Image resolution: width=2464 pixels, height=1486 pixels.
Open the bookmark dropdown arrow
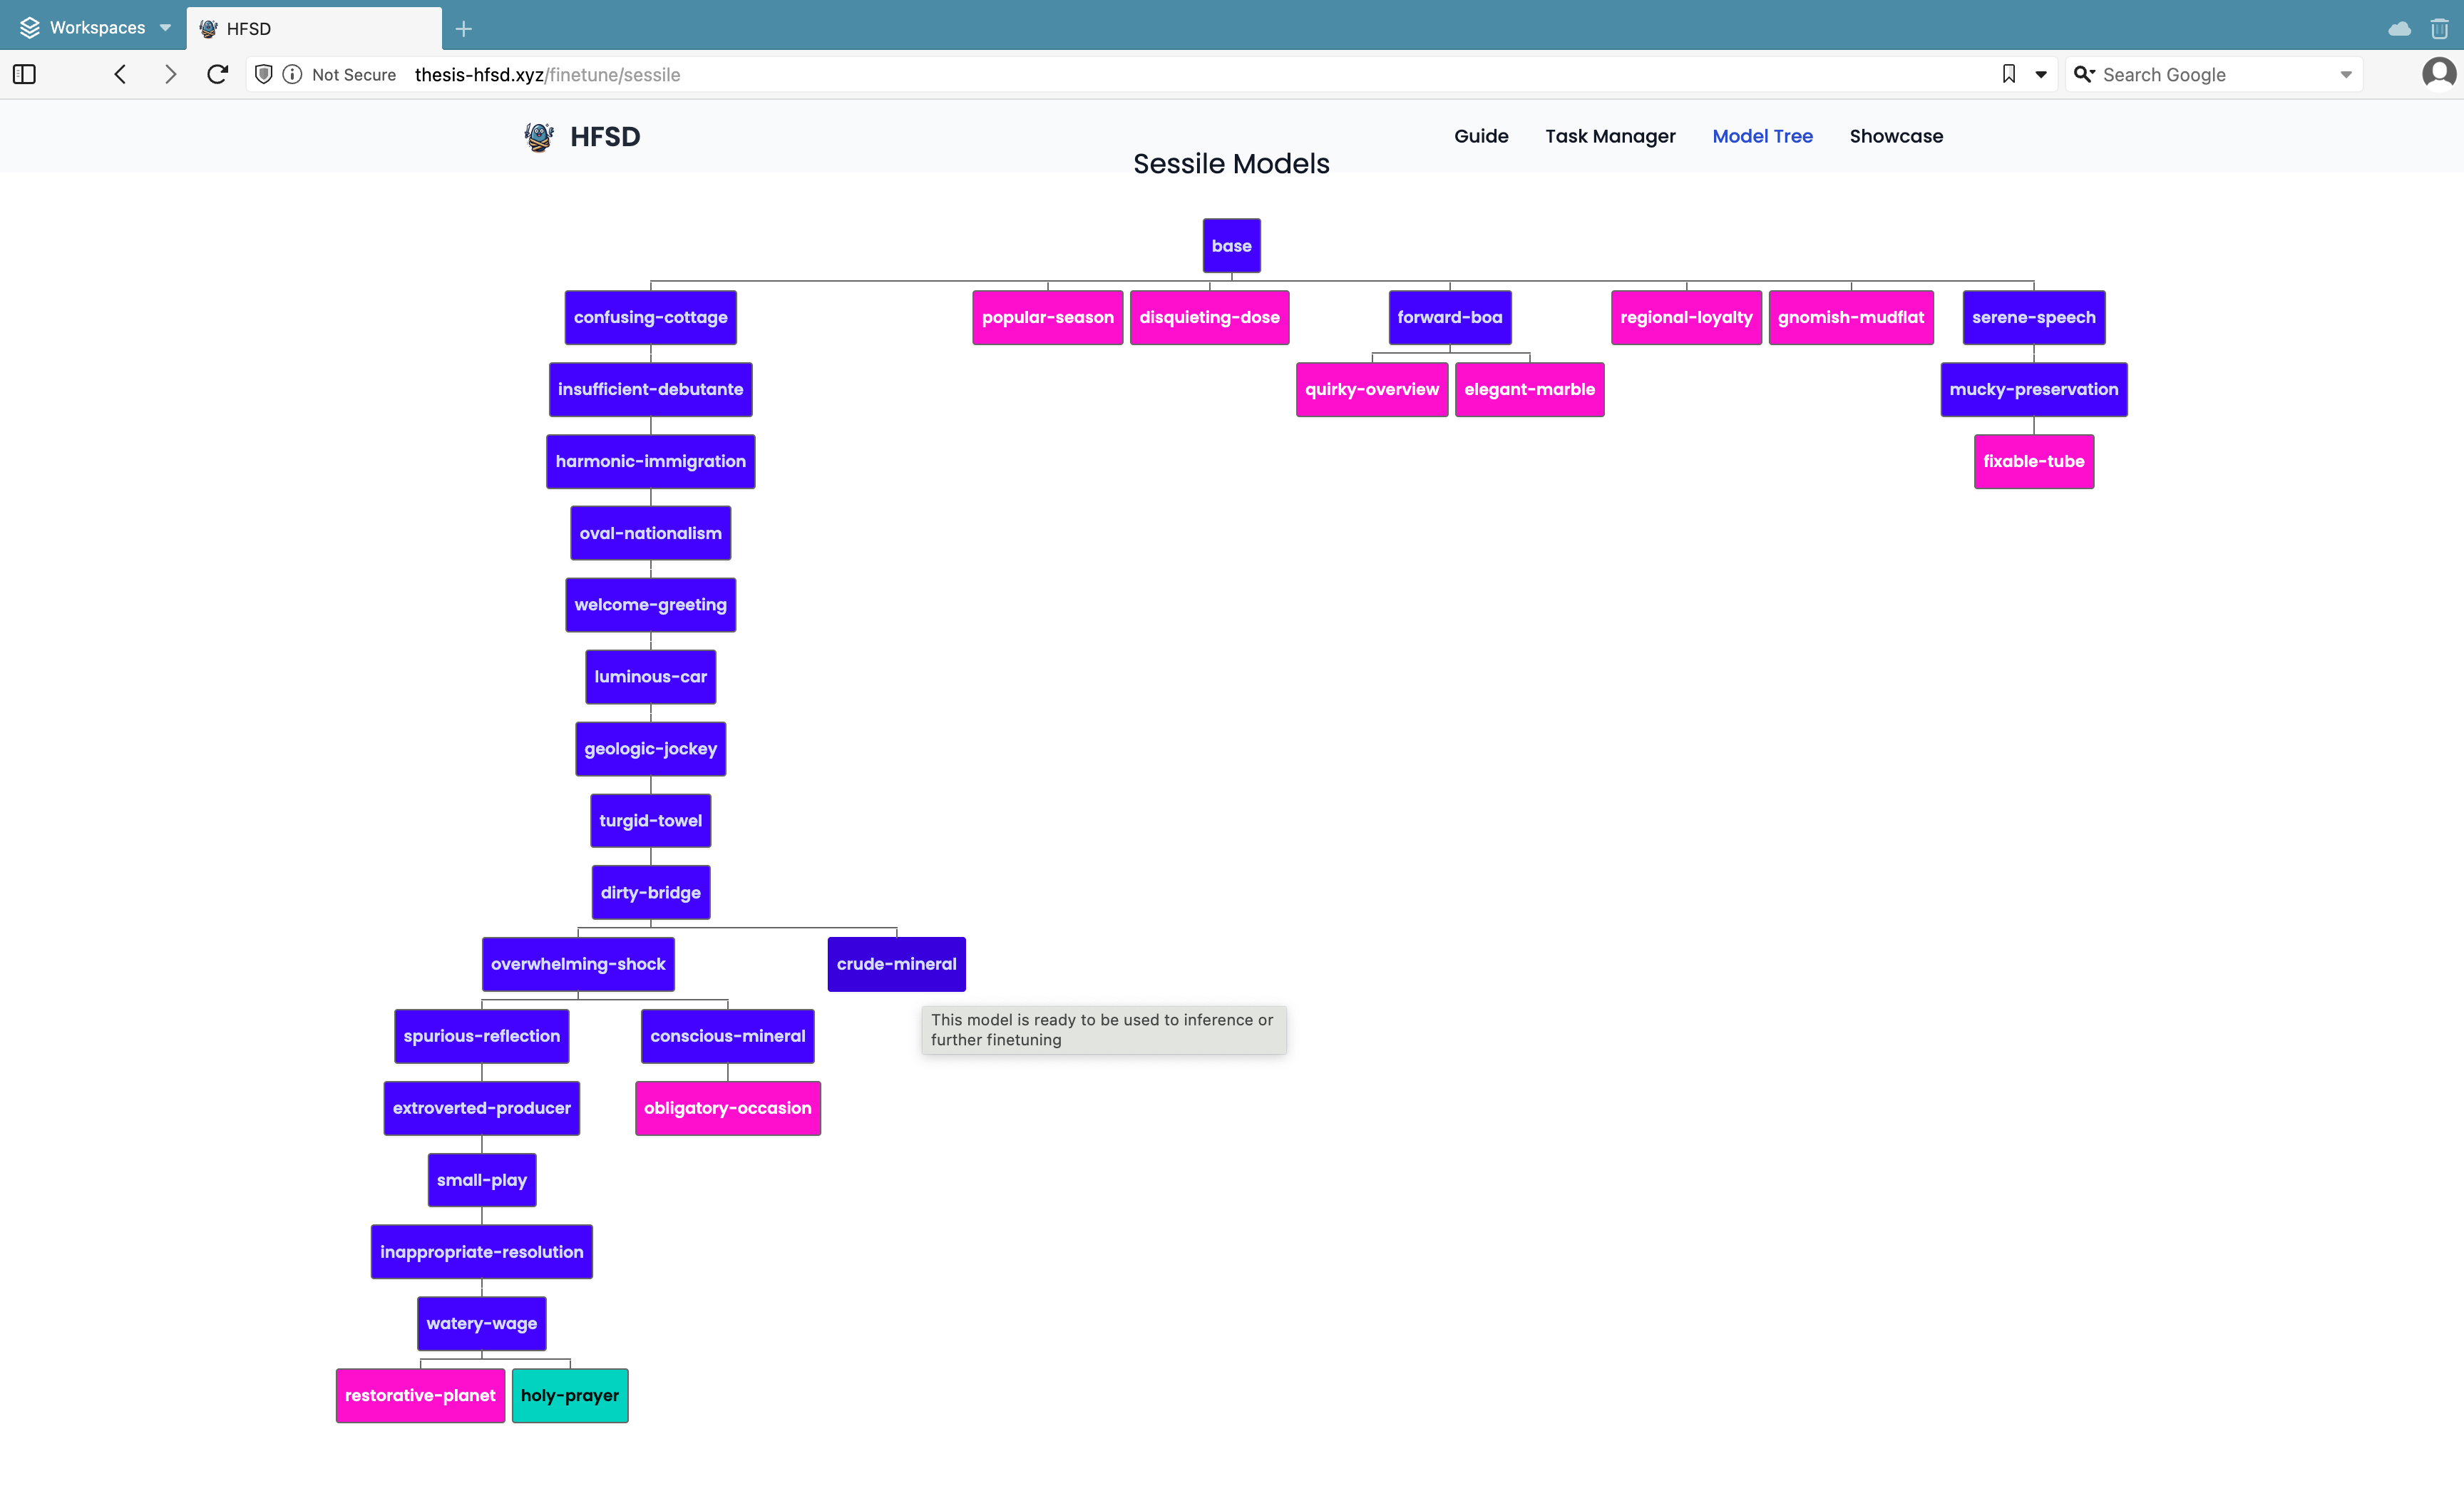2041,74
